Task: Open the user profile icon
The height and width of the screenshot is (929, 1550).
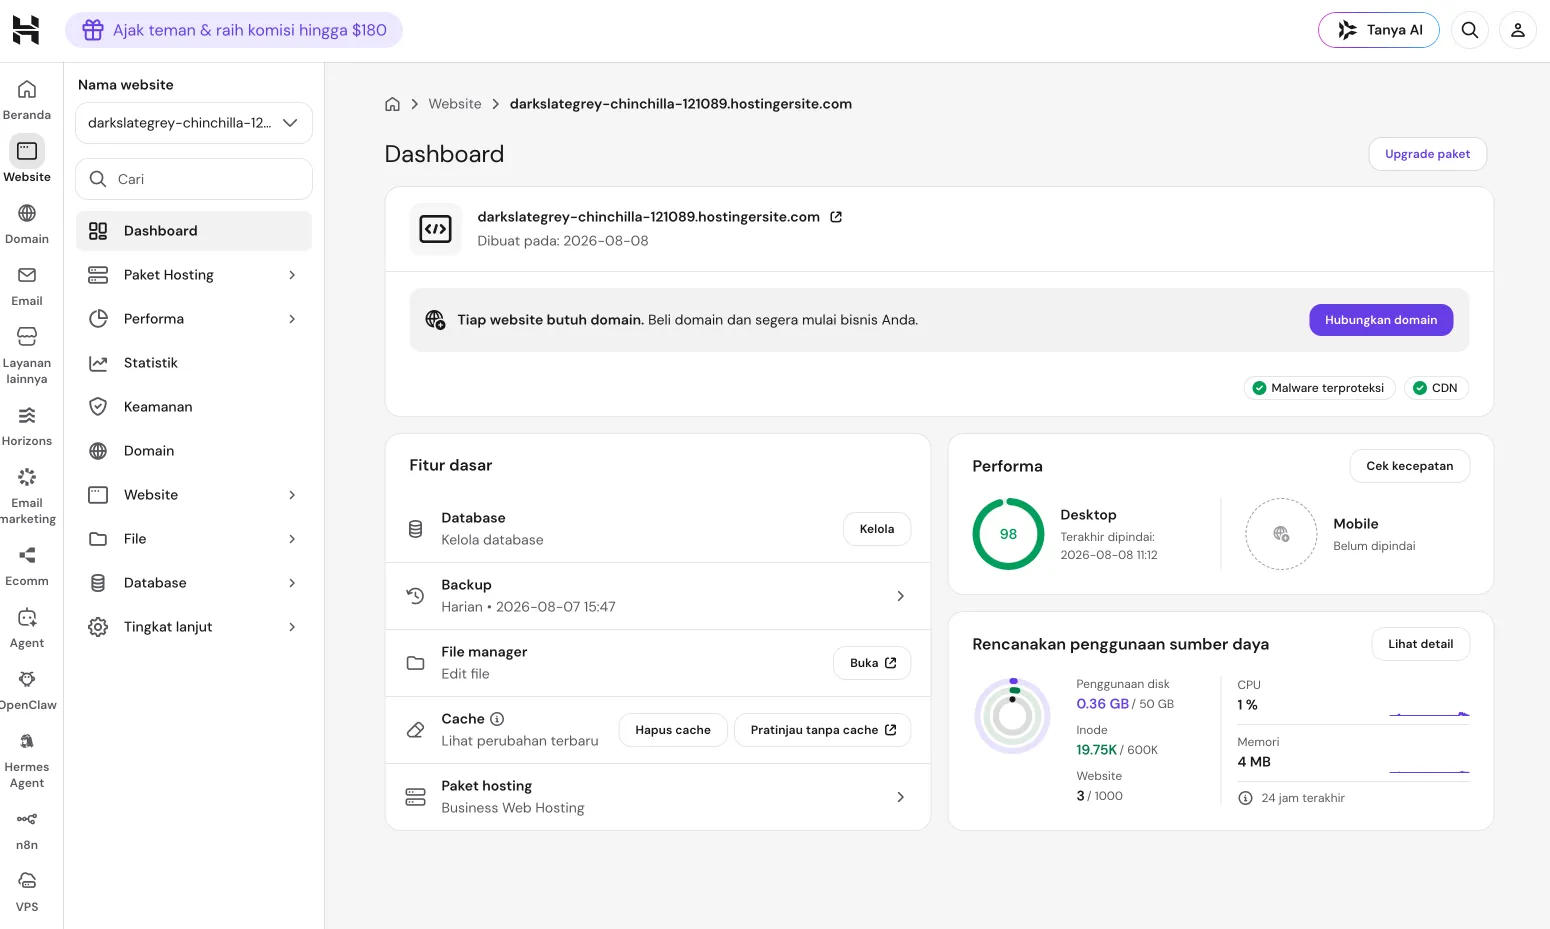Action: coord(1518,30)
